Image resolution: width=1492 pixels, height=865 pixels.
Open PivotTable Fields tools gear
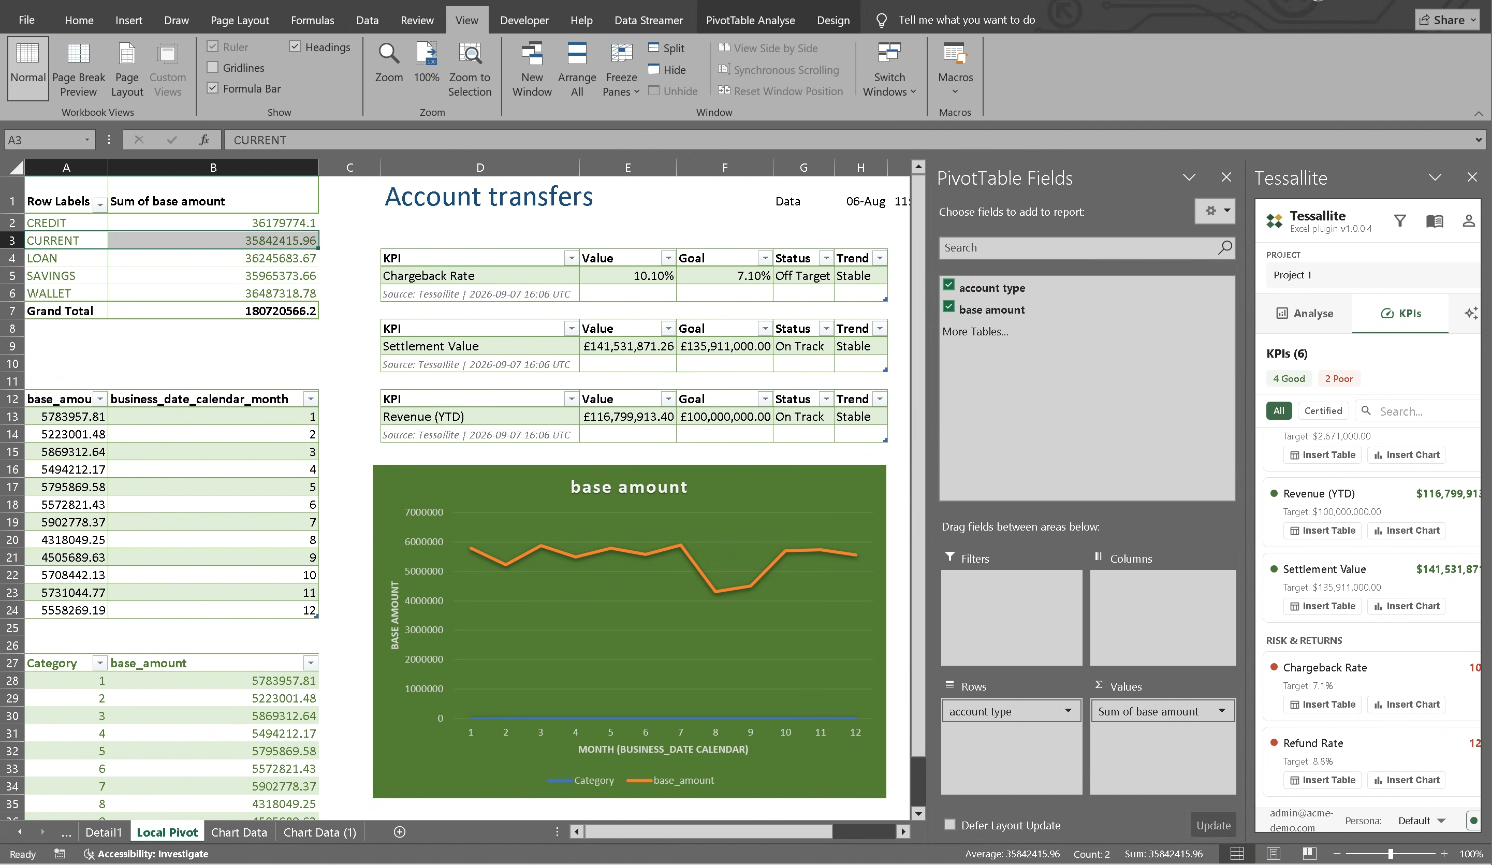1215,211
